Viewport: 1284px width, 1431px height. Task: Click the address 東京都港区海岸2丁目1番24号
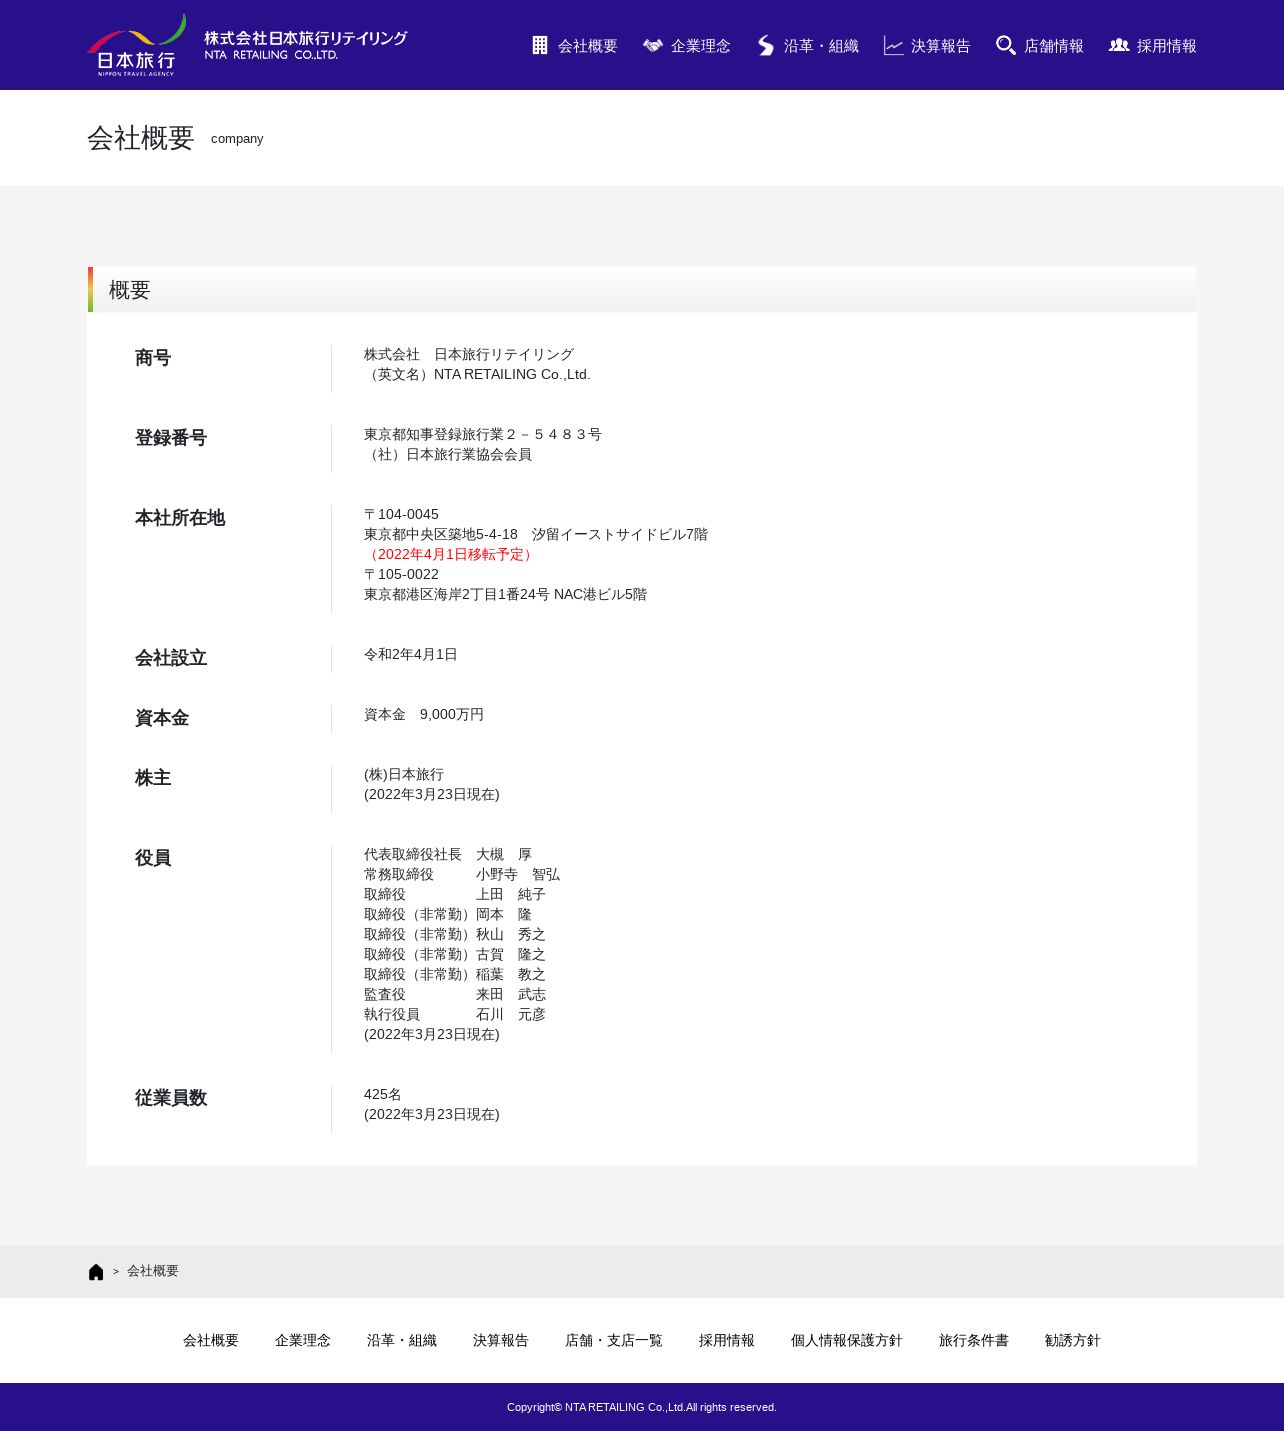[457, 595]
